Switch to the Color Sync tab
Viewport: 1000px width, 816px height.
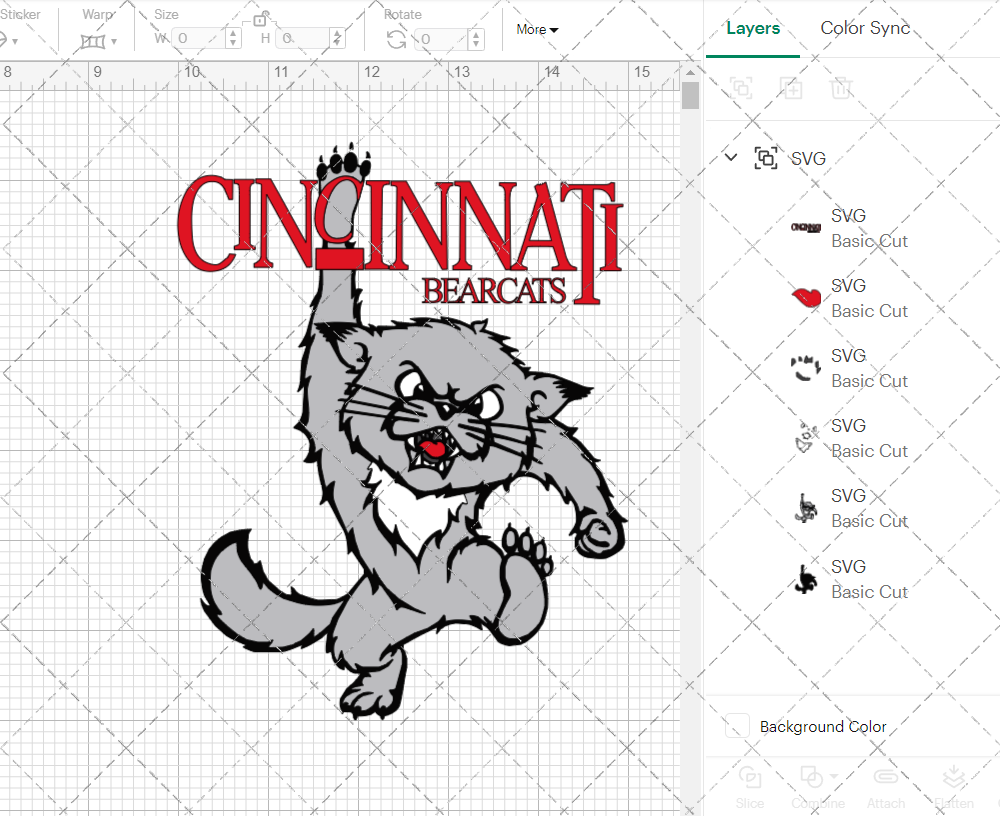(865, 29)
